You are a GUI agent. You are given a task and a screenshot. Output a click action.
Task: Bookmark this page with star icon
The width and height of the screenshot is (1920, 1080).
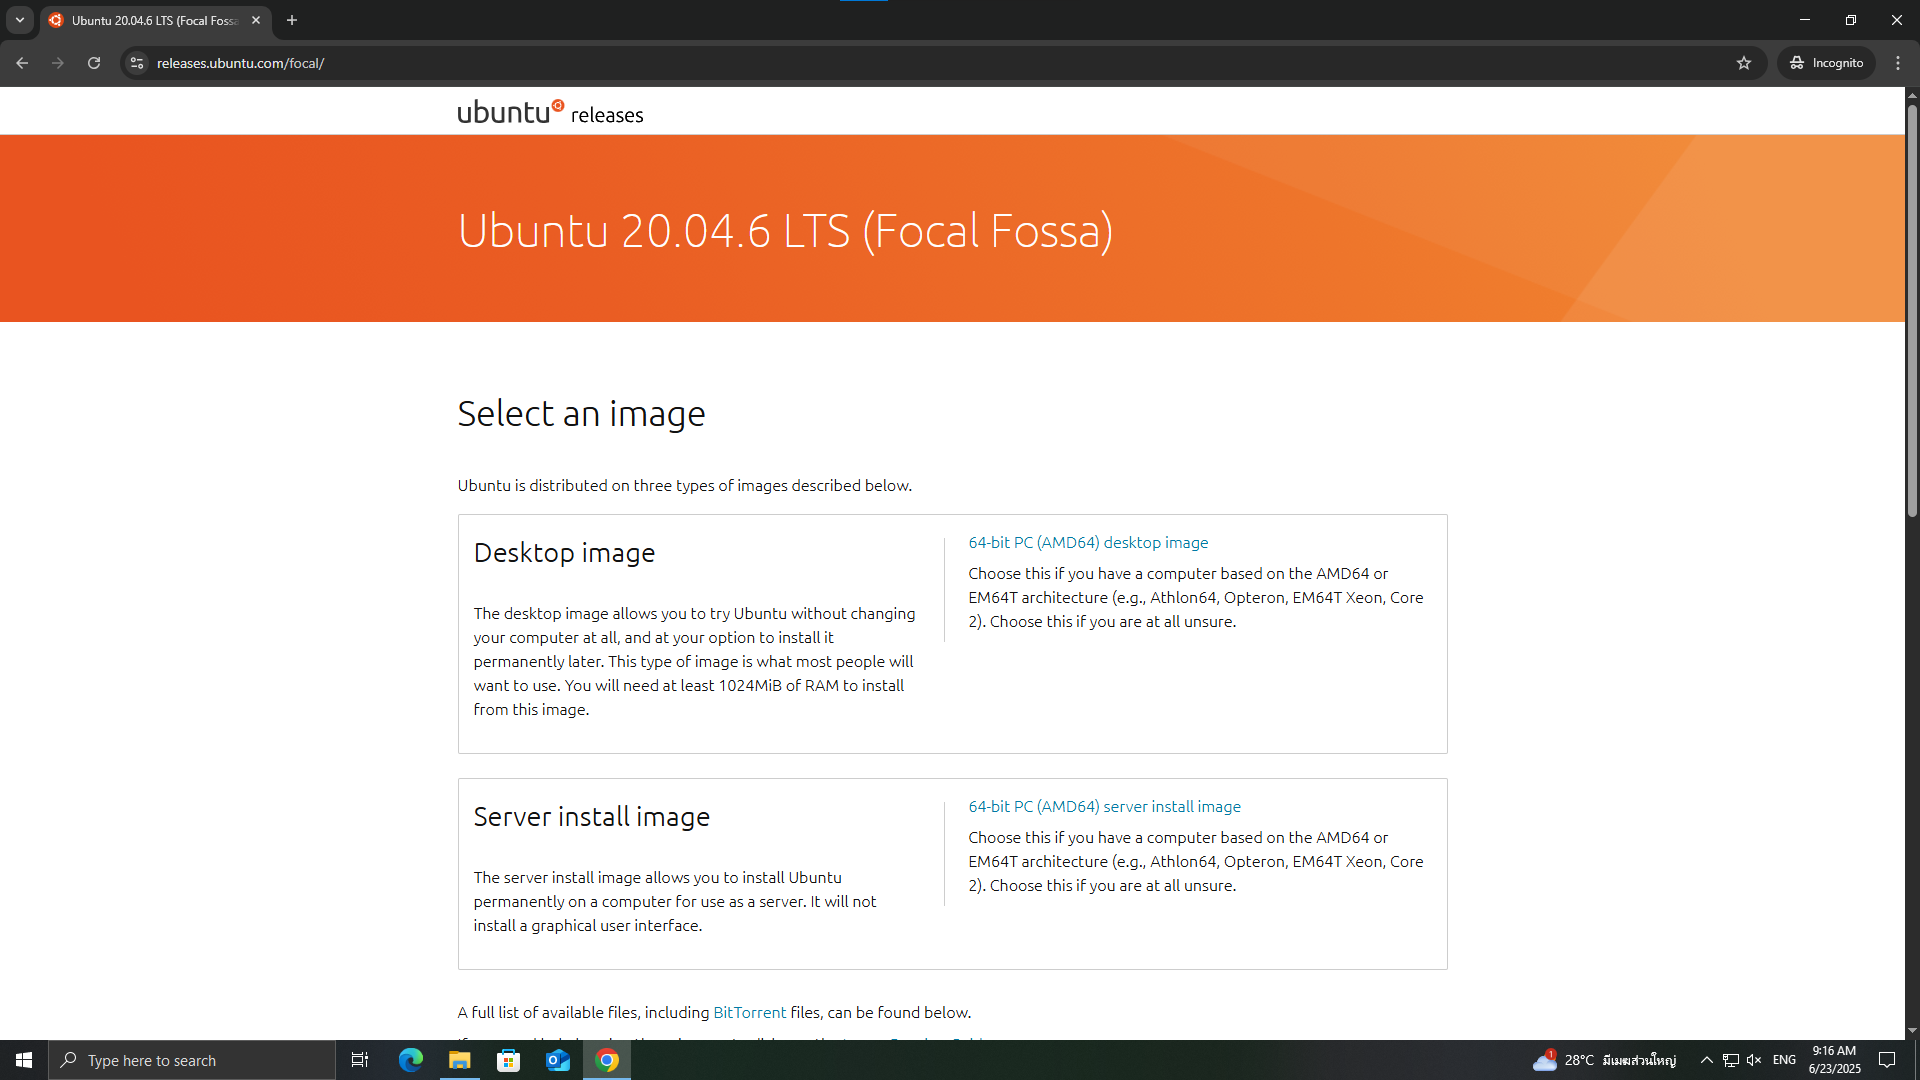(1744, 63)
